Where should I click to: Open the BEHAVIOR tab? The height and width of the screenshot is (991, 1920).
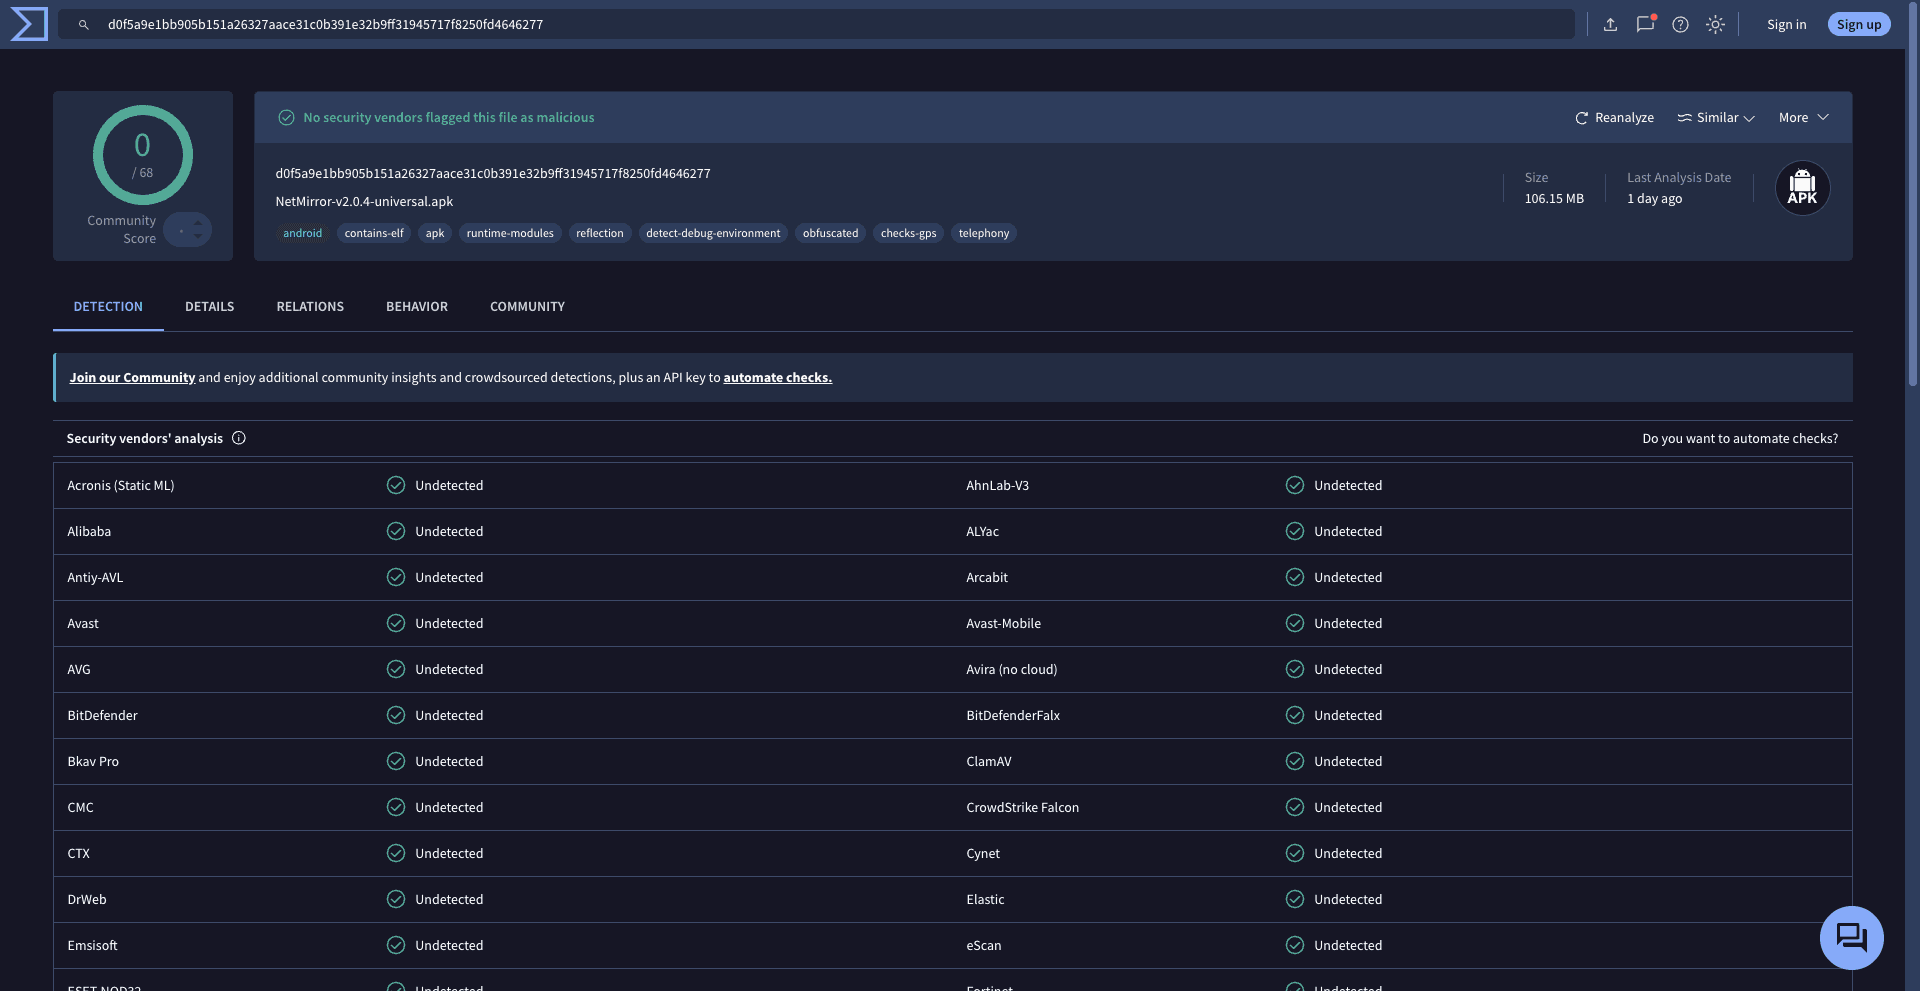pyautogui.click(x=417, y=307)
